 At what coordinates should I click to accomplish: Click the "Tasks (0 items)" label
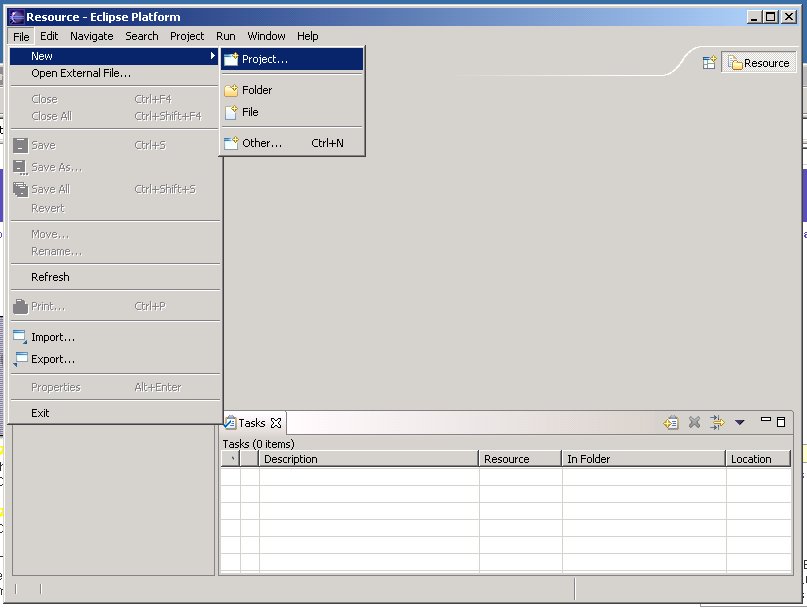[x=258, y=444]
